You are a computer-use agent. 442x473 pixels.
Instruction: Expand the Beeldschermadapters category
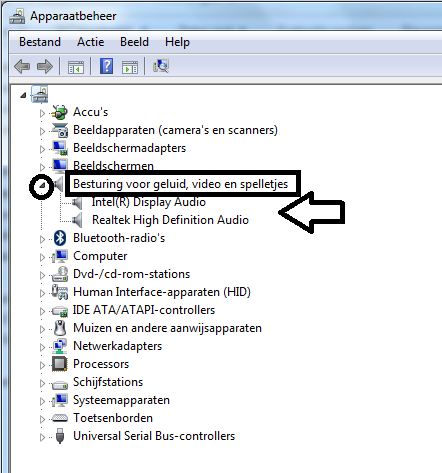click(x=42, y=149)
